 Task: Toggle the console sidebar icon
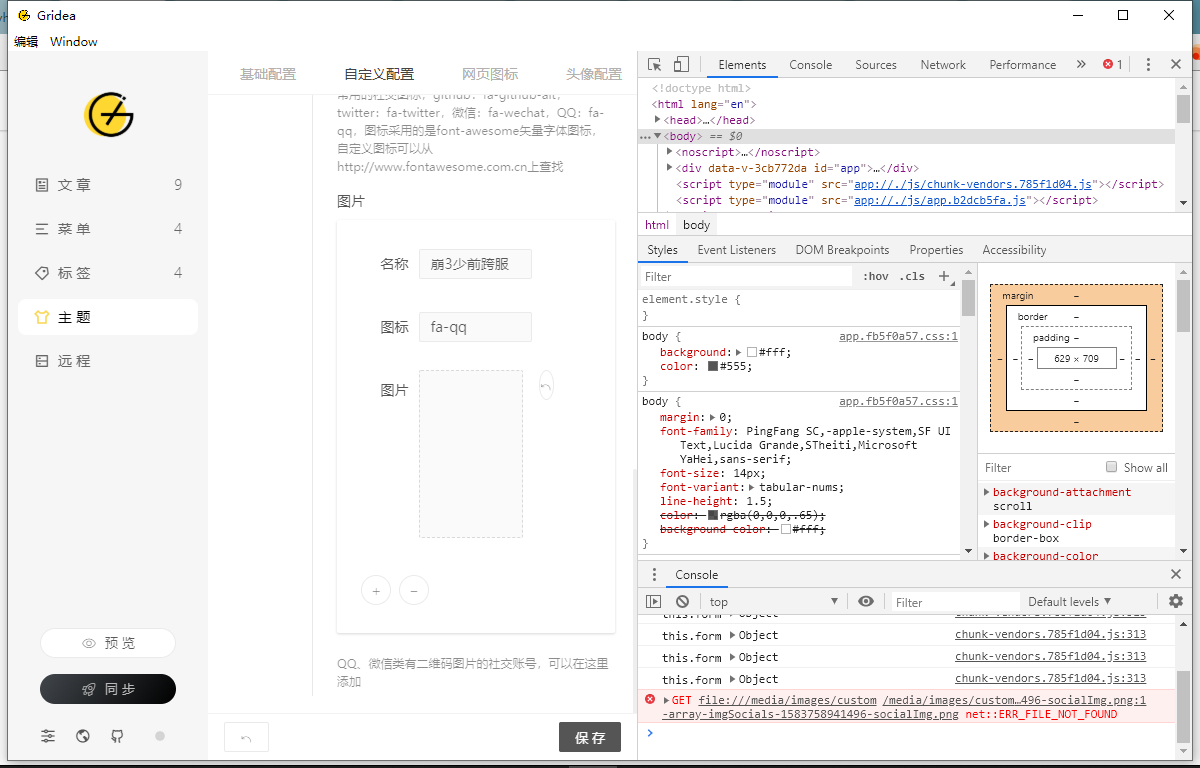[653, 601]
